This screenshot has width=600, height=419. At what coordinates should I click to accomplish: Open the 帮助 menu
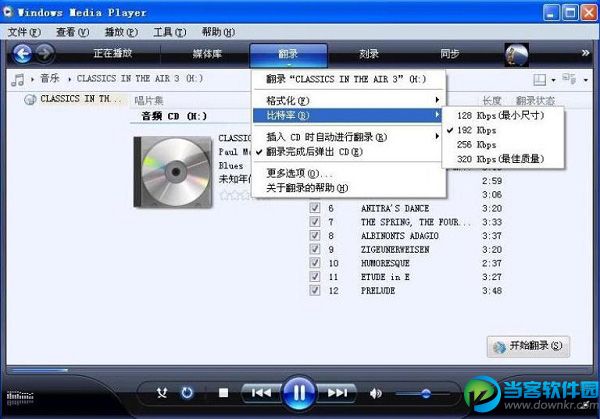click(218, 32)
